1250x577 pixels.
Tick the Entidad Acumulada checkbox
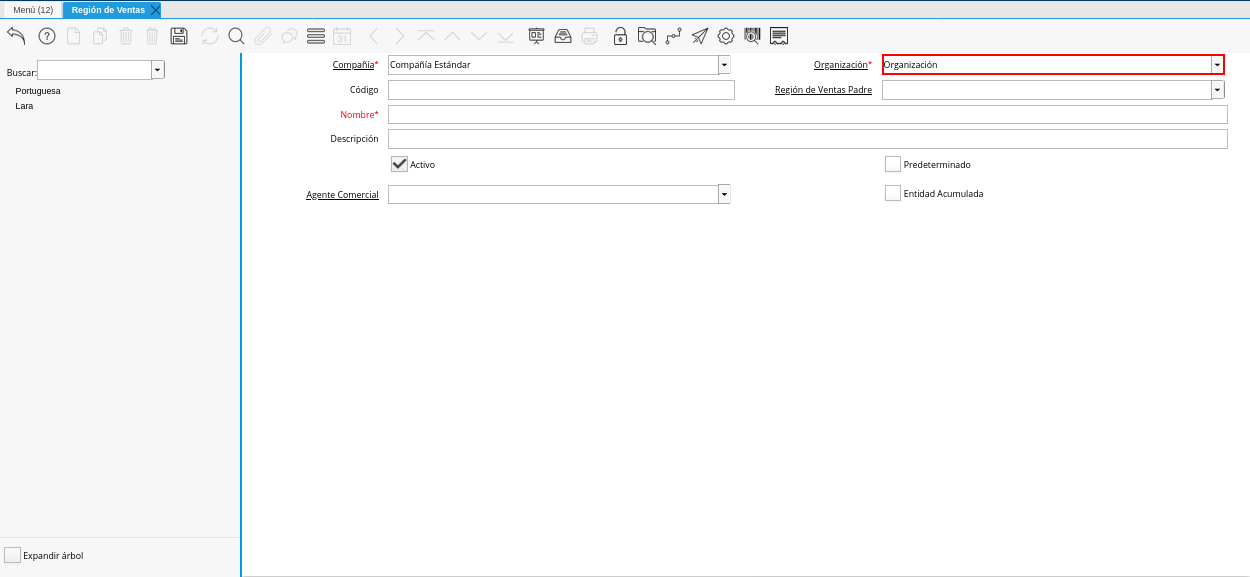pyautogui.click(x=893, y=193)
